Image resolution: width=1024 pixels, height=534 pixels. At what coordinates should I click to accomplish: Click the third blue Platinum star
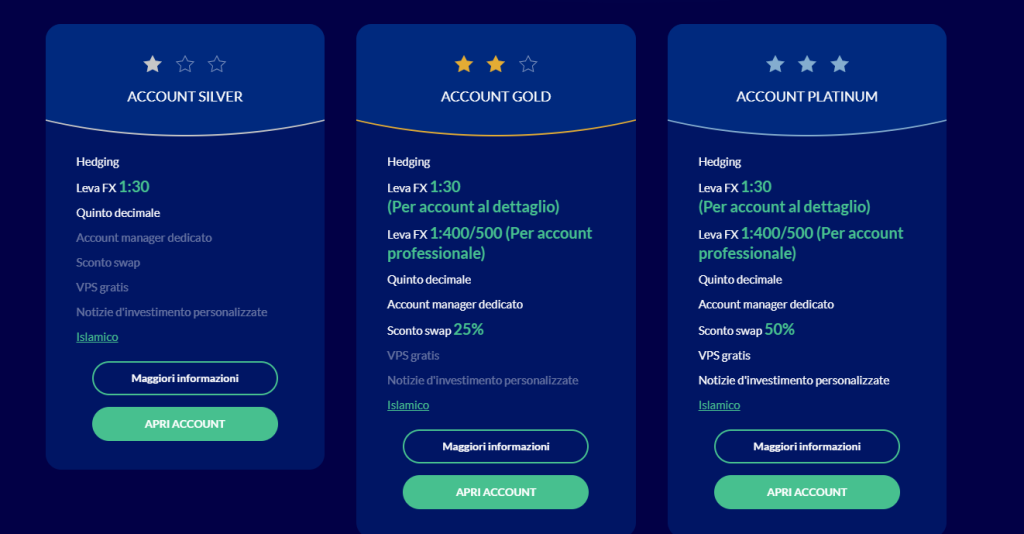pos(840,64)
